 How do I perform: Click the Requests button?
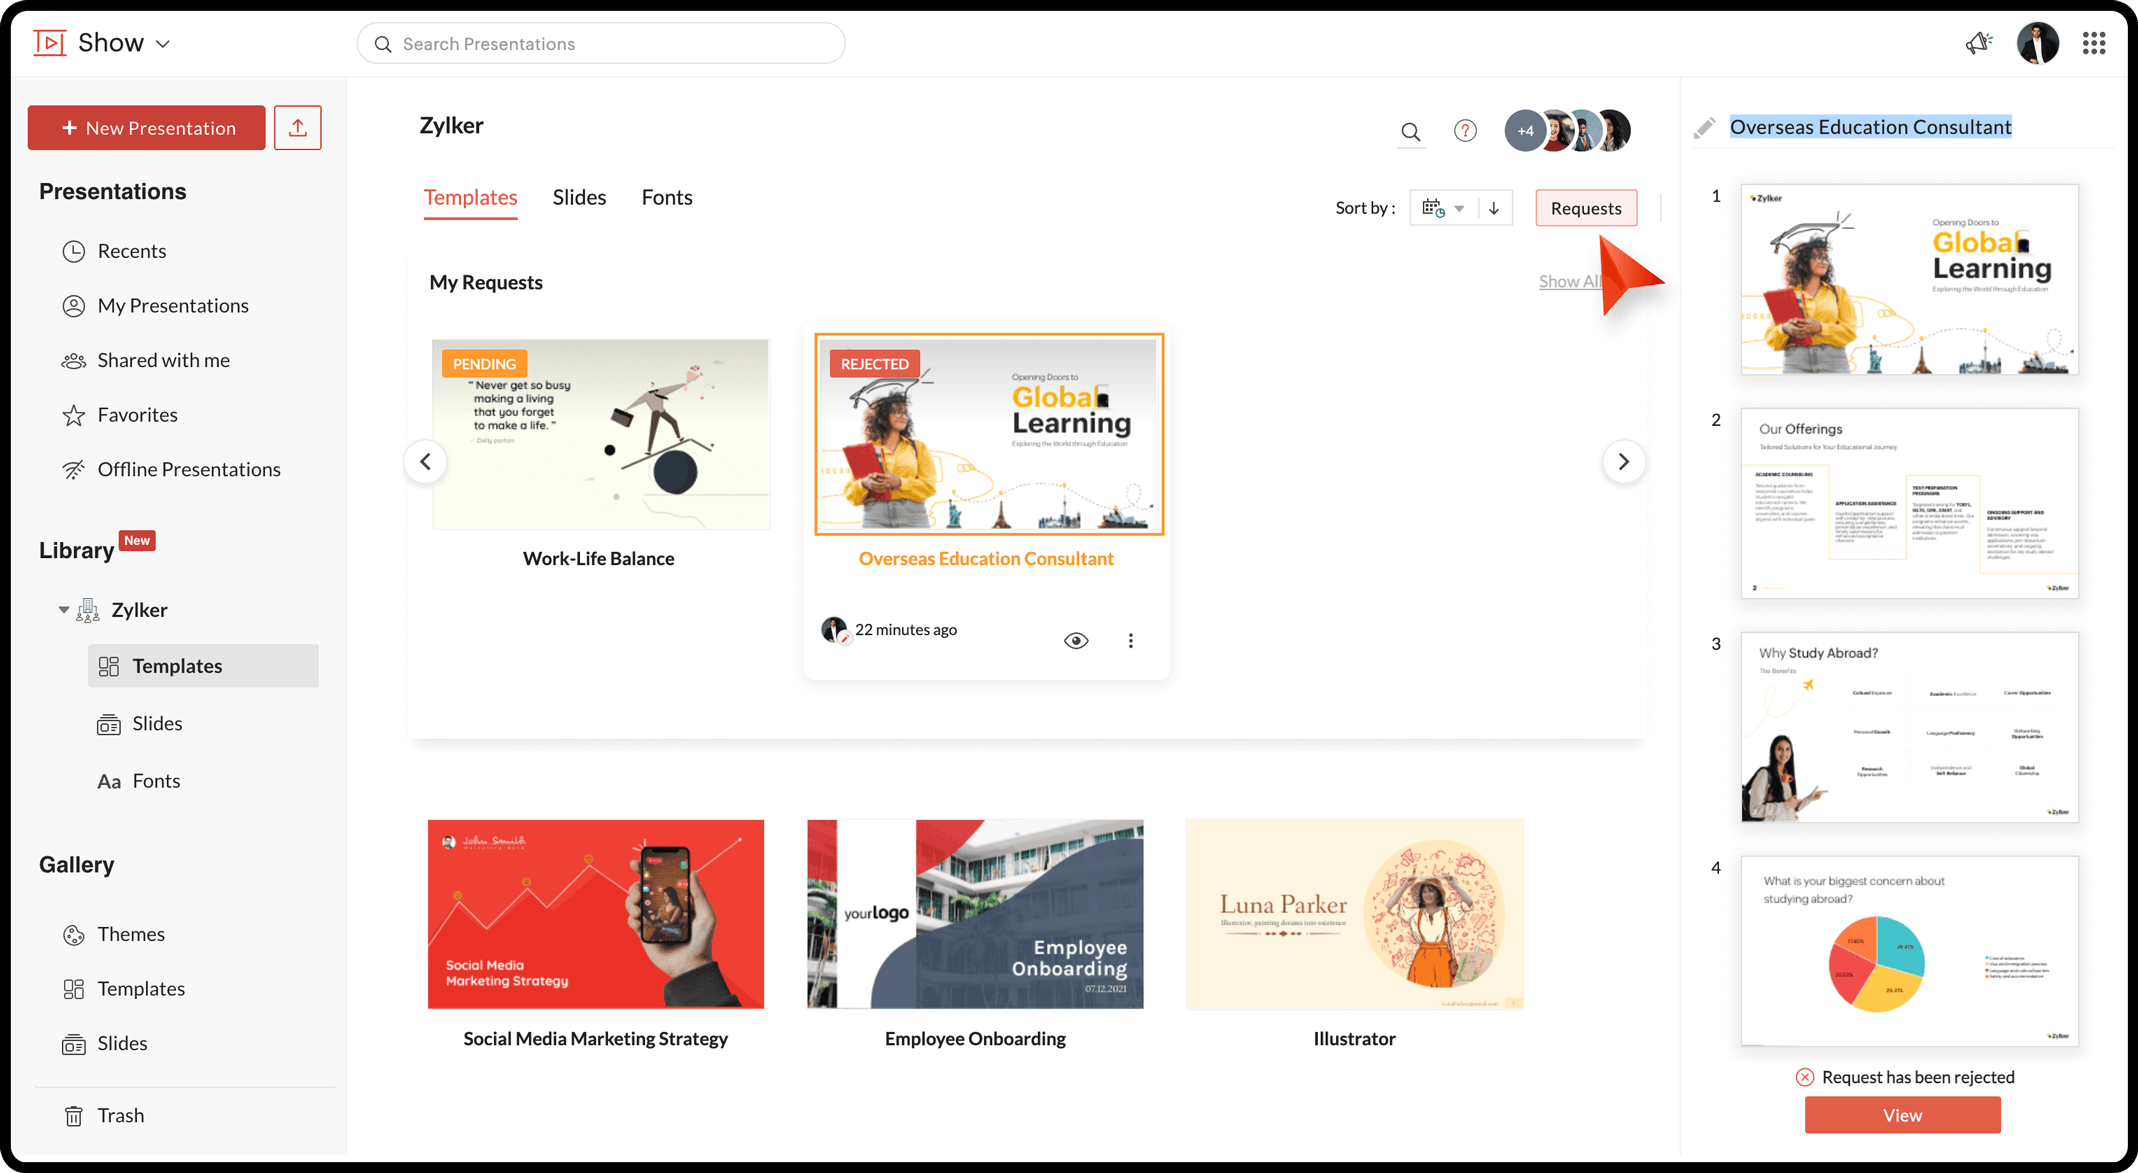[x=1586, y=208]
